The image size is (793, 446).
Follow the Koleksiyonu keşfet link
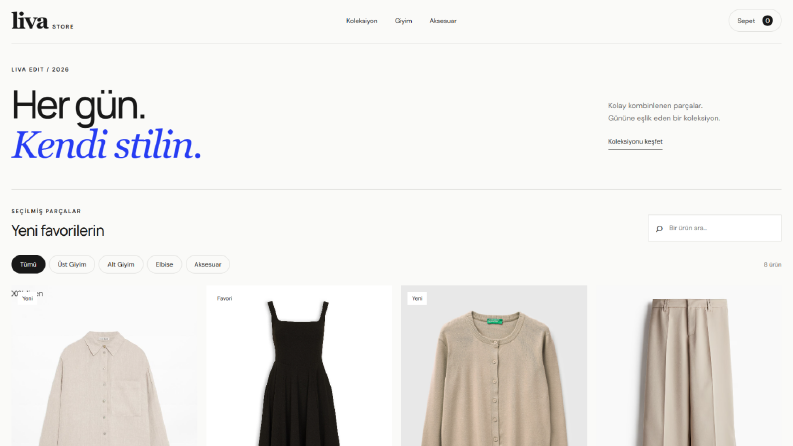pos(635,142)
